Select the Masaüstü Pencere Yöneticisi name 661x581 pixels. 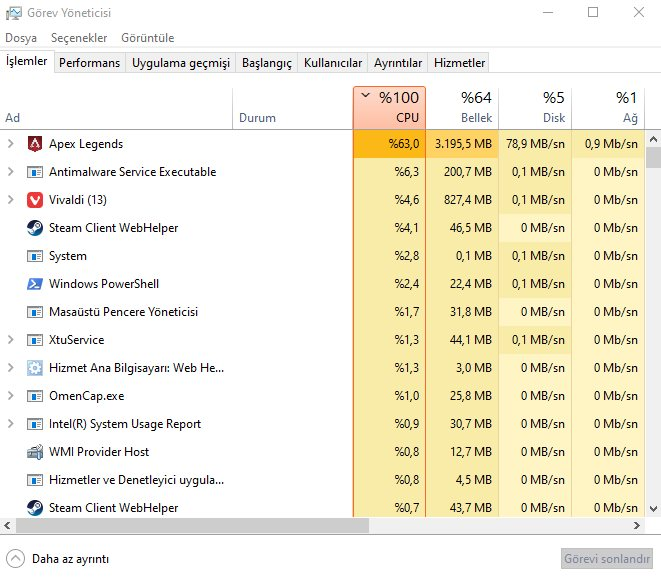pyautogui.click(x=123, y=312)
